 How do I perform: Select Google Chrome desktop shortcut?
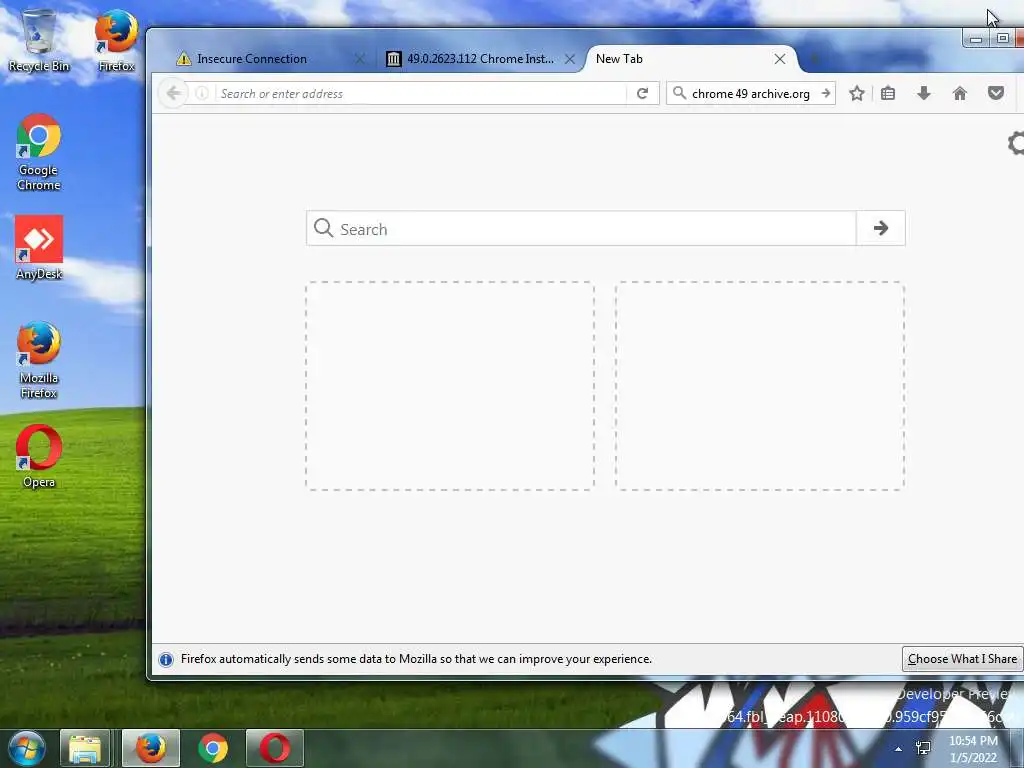(x=39, y=153)
